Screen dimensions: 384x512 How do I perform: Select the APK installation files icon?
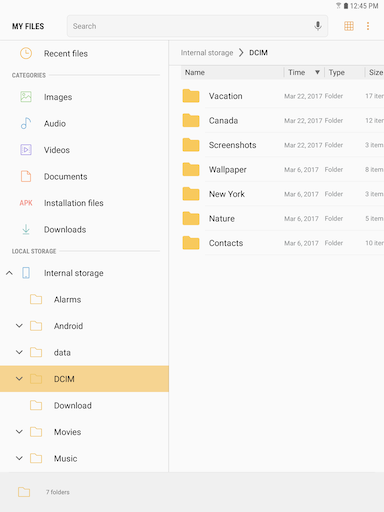click(26, 203)
